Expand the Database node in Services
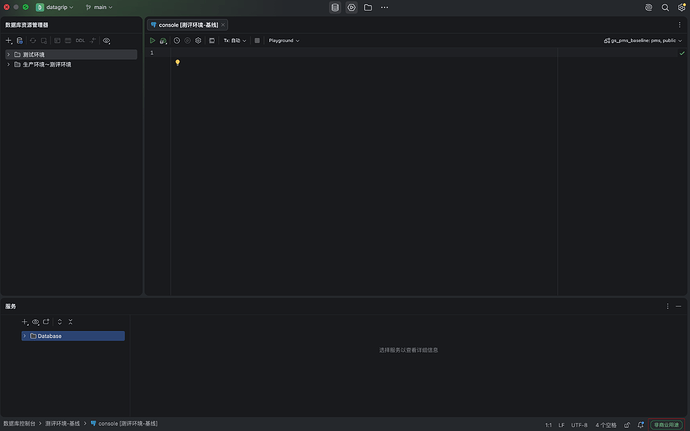The height and width of the screenshot is (431, 690). click(x=25, y=336)
